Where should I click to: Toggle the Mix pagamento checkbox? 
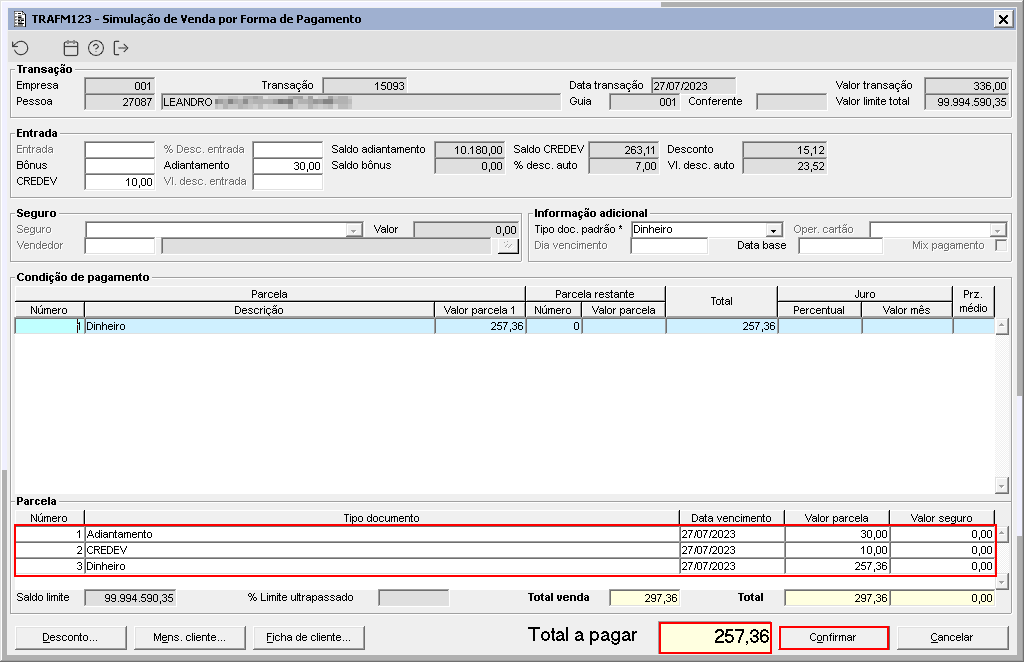[x=1000, y=245]
